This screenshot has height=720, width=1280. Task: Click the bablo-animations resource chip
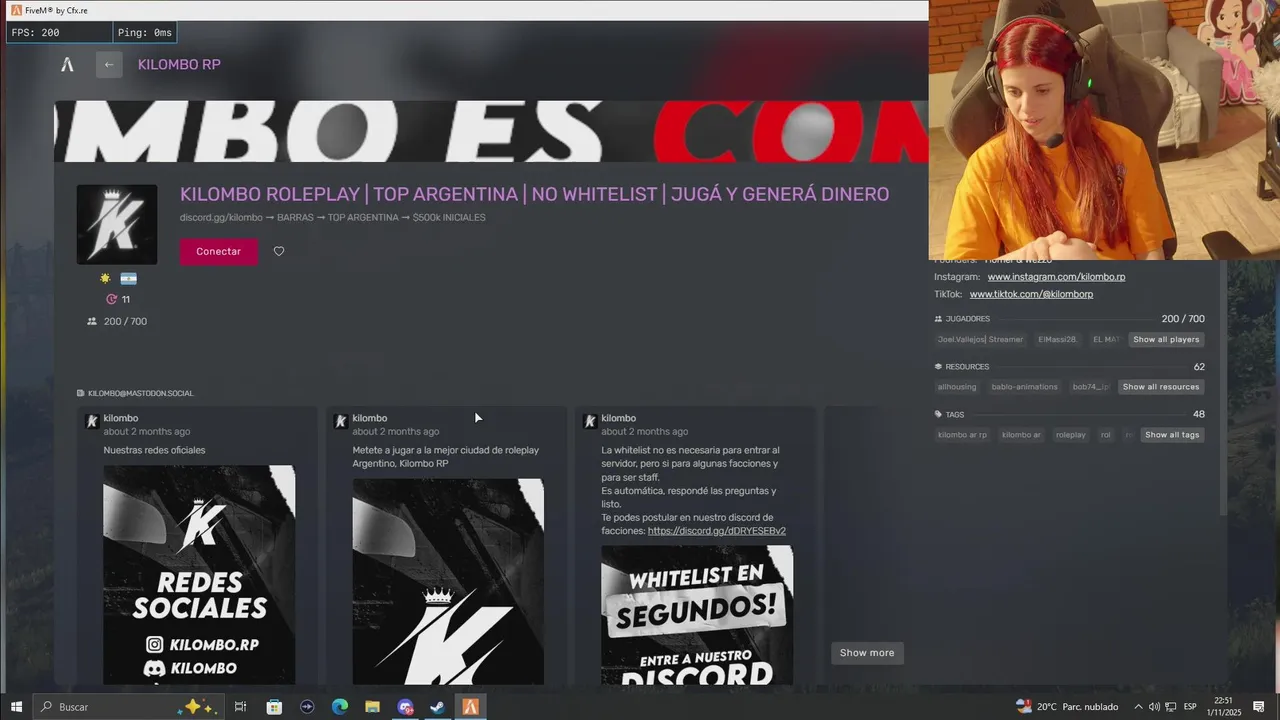pos(1025,387)
